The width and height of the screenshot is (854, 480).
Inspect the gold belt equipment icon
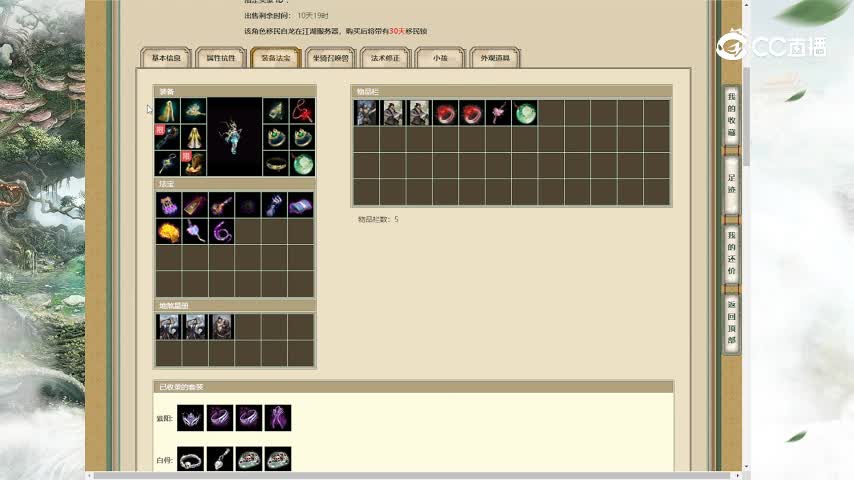276,163
